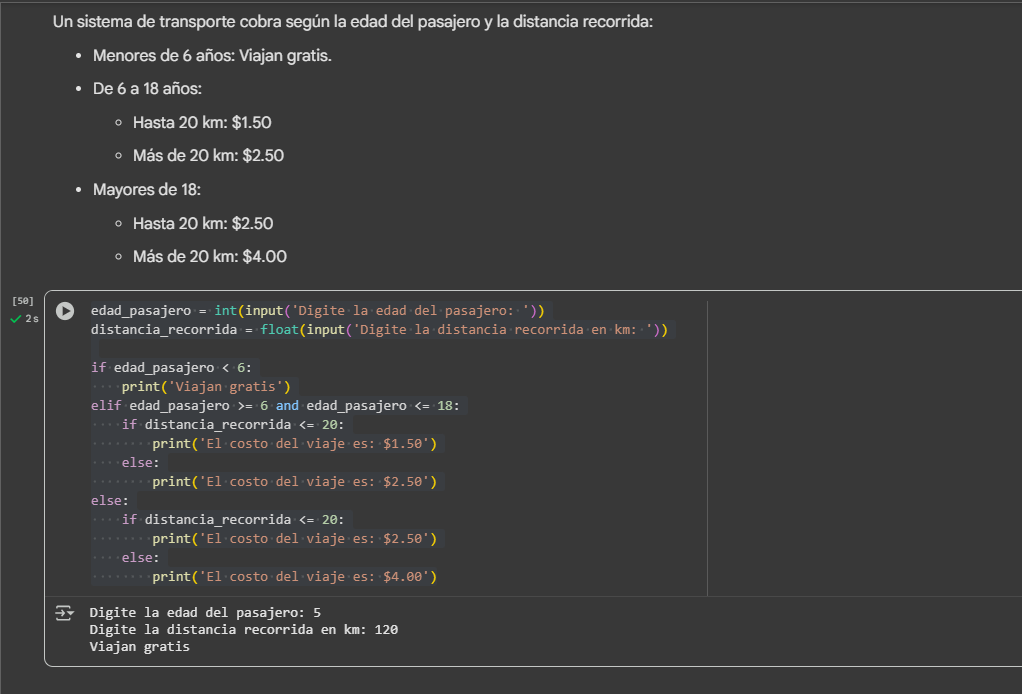1022x694 pixels.
Task: Click the "Mayores de 18" bullet item
Action: (x=147, y=190)
